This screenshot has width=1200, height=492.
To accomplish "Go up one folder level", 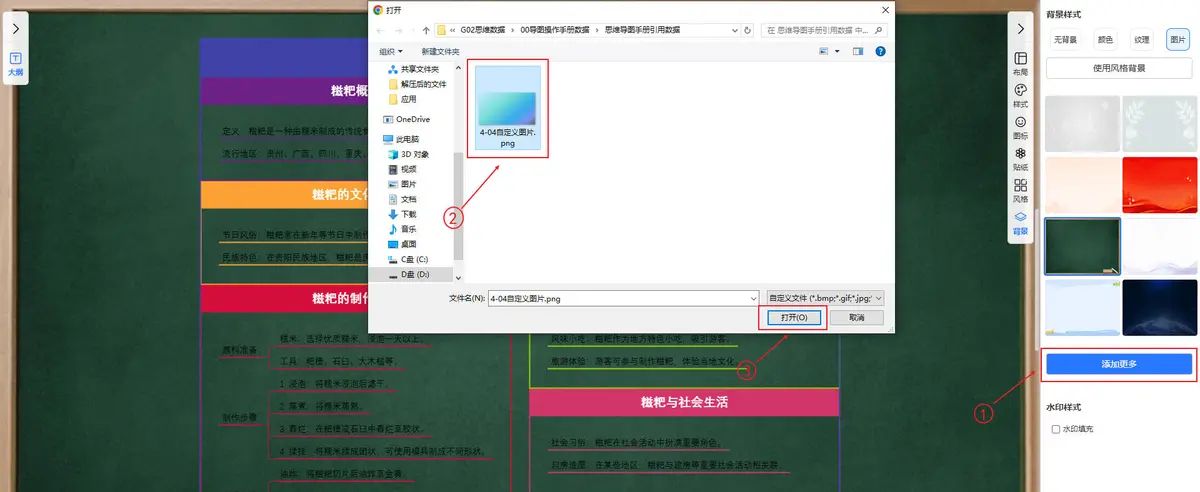I will pos(427,30).
